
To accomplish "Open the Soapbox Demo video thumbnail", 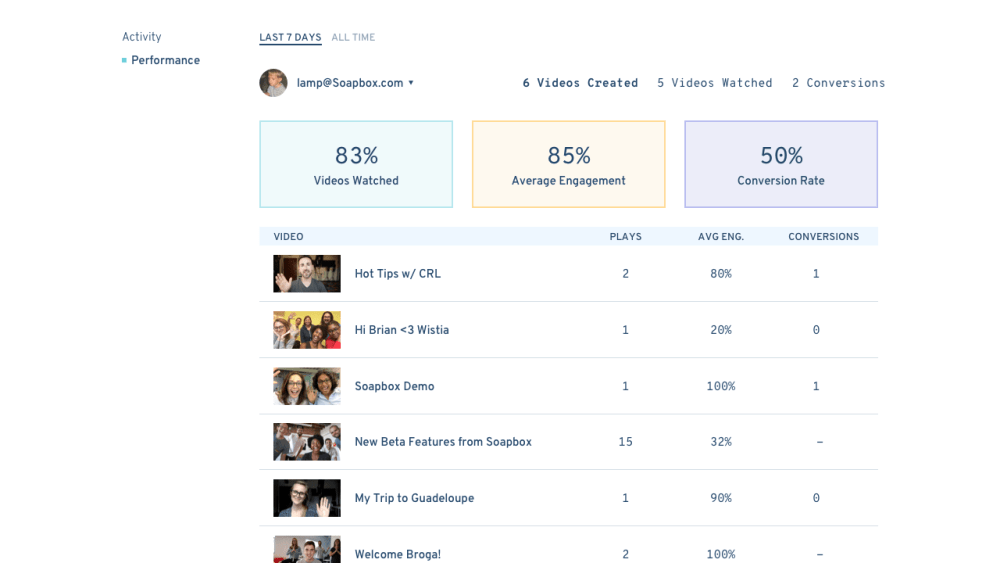I will (x=307, y=386).
